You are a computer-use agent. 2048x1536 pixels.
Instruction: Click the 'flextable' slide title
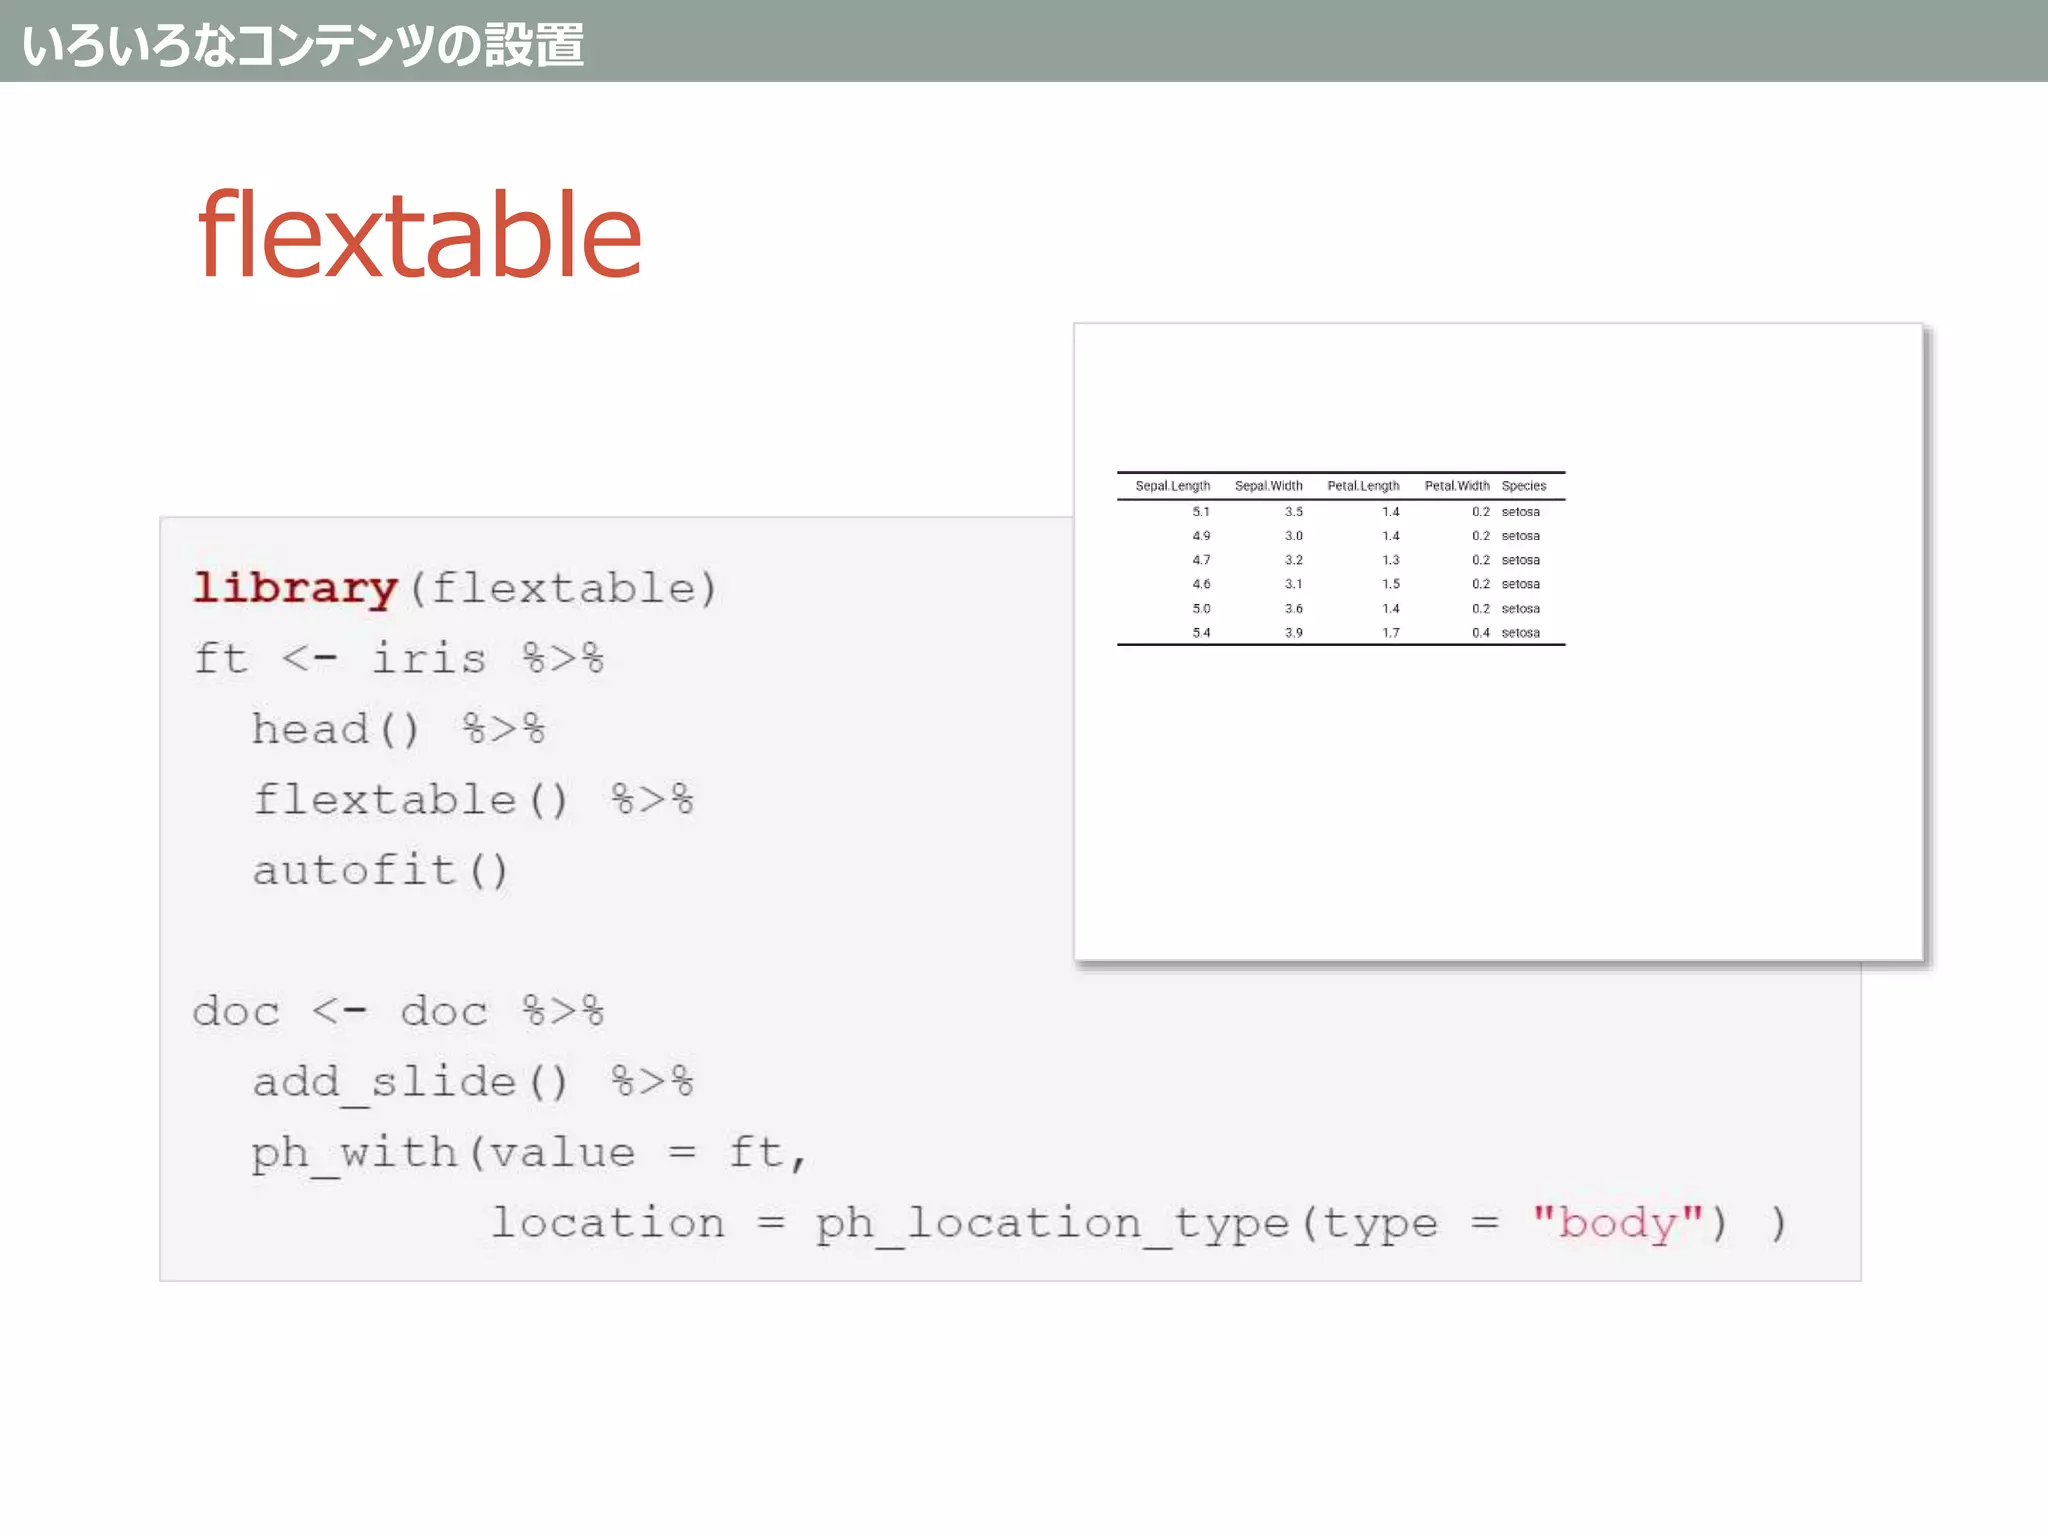419,237
